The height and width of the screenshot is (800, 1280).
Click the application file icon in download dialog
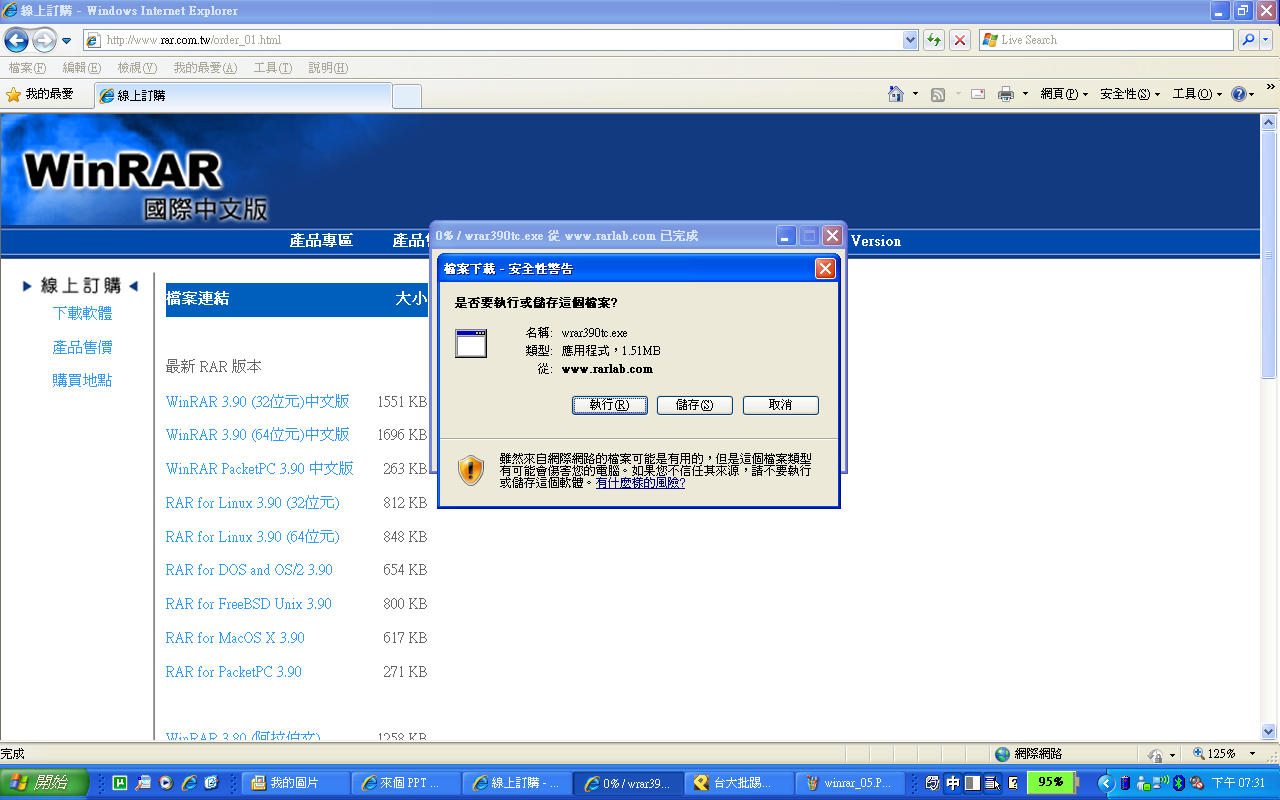click(x=470, y=343)
